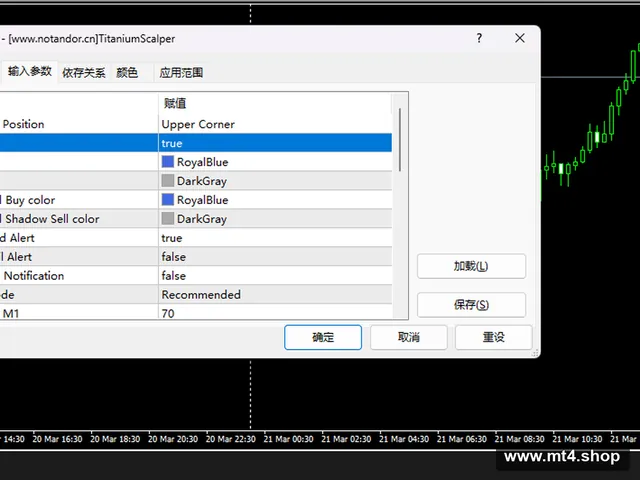The height and width of the screenshot is (480, 640).
Task: Select the Upper Corner value for Position
Action: 275,124
